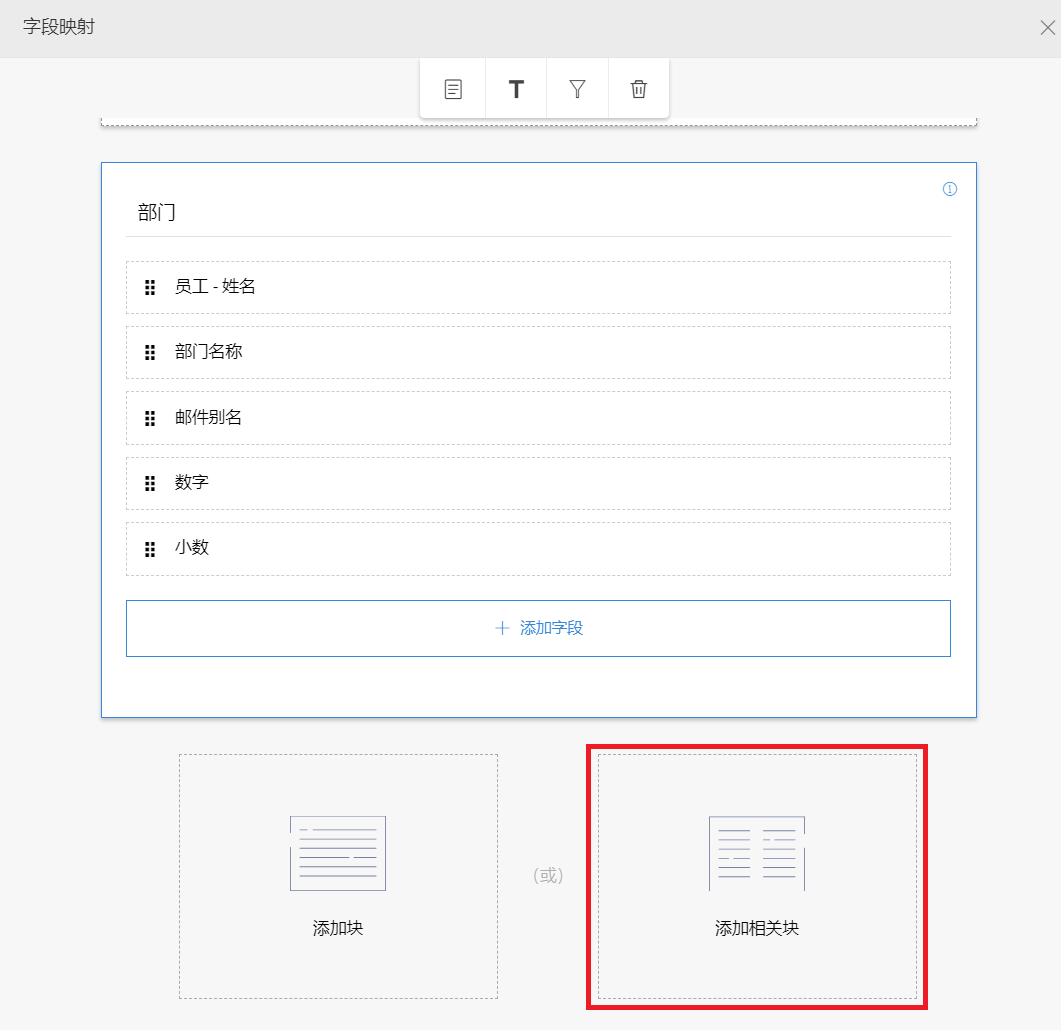
Task: Click the info icon in 部门 block
Action: 950,189
